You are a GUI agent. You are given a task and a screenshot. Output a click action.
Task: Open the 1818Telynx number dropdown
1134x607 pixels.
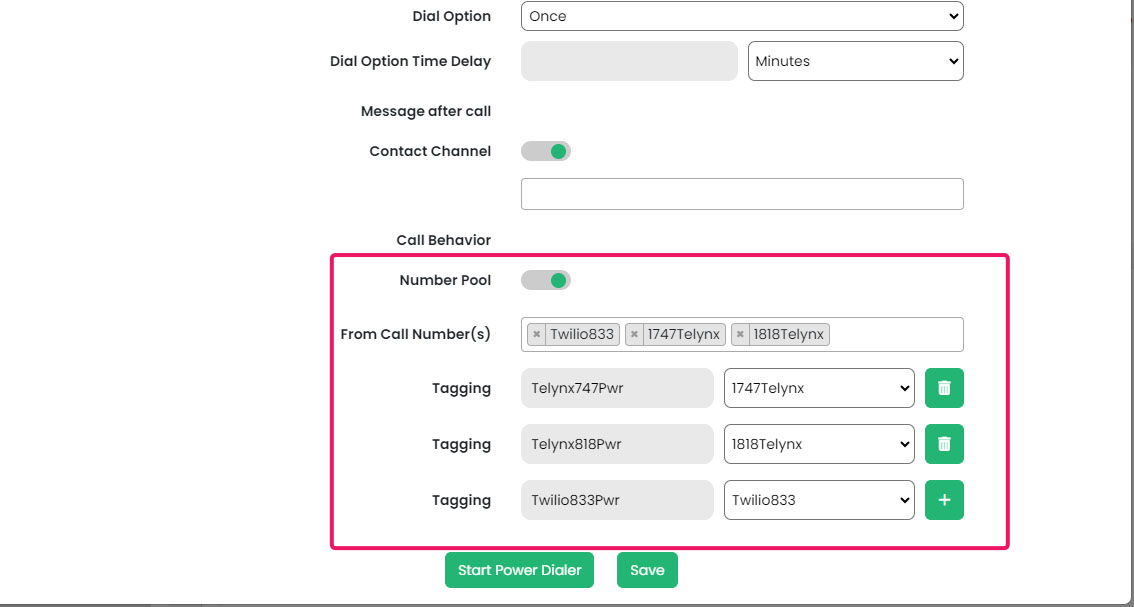tap(819, 444)
